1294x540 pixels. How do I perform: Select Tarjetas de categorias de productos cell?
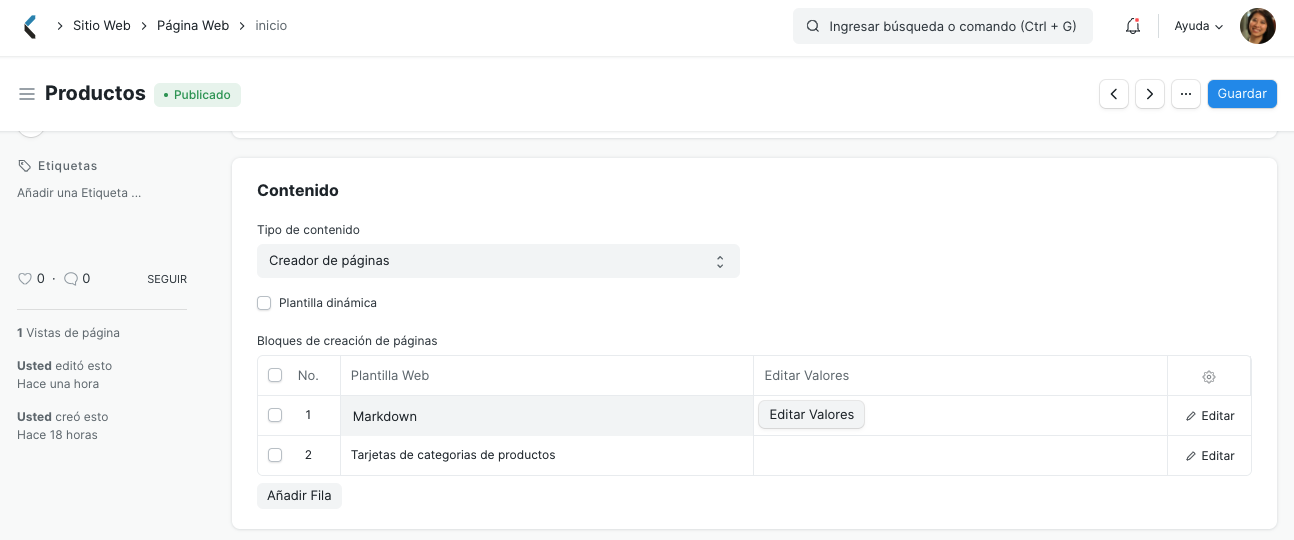pyautogui.click(x=547, y=456)
